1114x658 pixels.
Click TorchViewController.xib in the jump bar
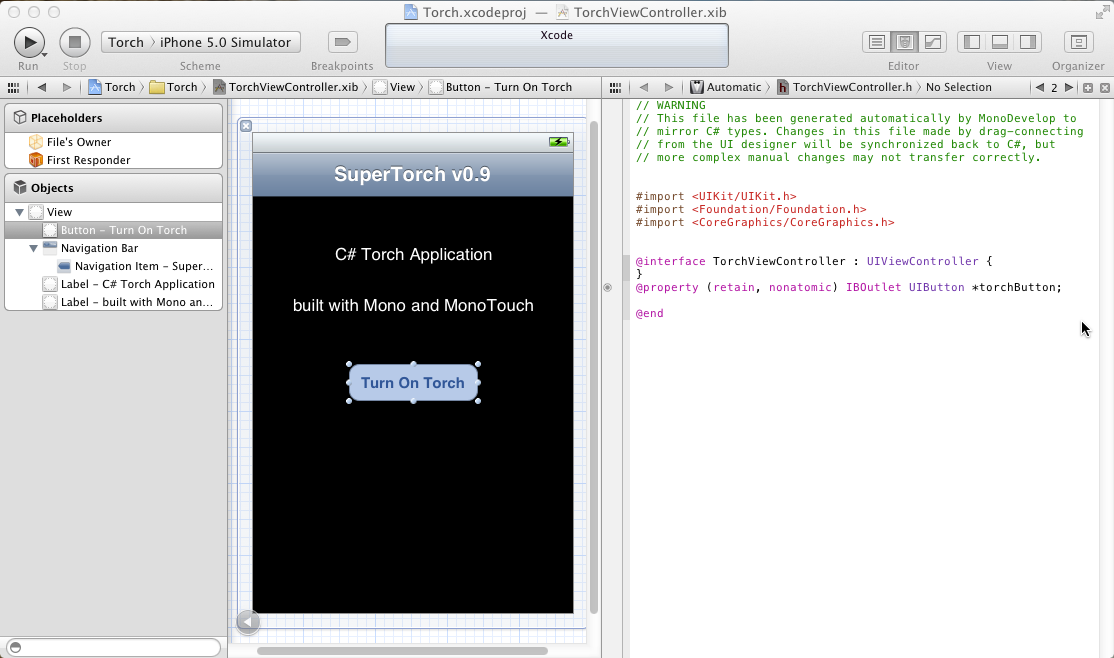tap(292, 87)
